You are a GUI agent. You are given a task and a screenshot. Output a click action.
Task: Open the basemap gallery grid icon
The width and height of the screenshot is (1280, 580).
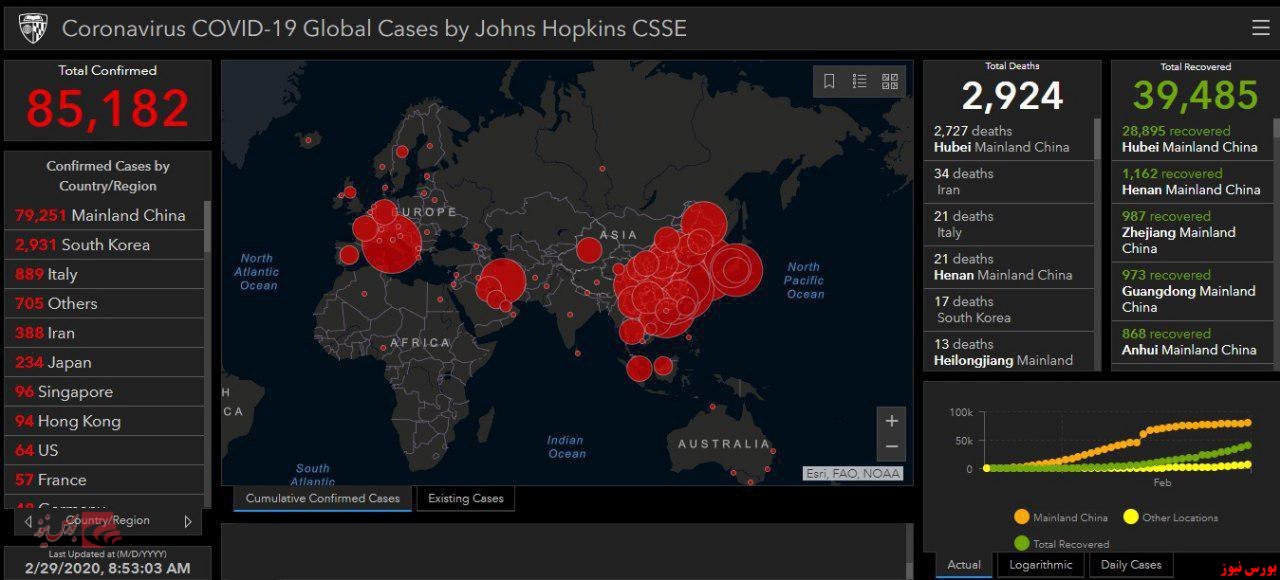coord(889,82)
